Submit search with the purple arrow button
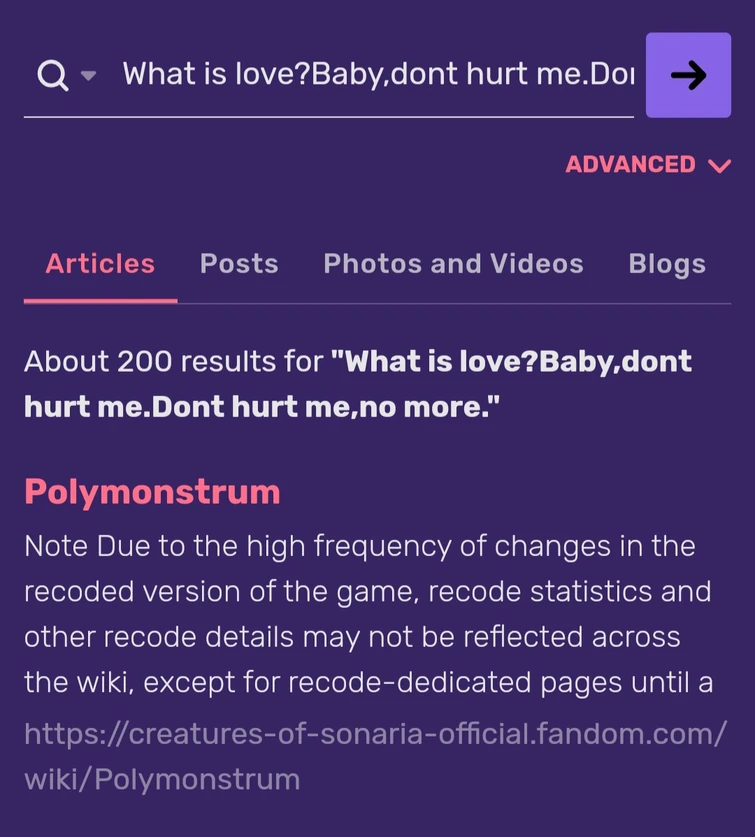This screenshot has height=837, width=755. point(688,75)
